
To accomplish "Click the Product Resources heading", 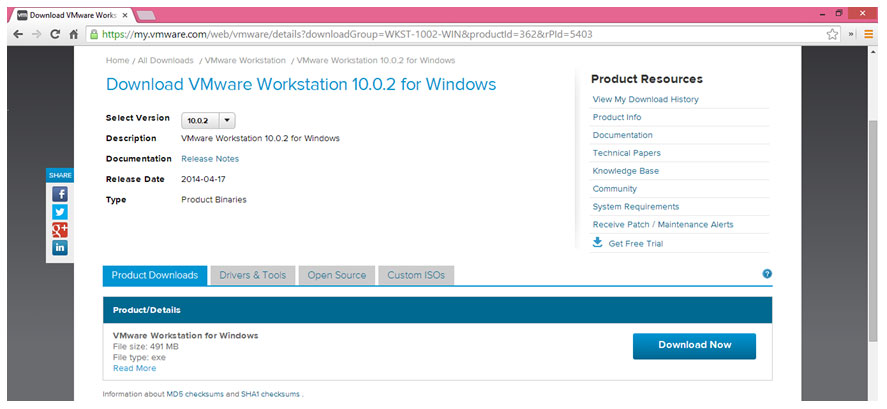I will point(647,79).
